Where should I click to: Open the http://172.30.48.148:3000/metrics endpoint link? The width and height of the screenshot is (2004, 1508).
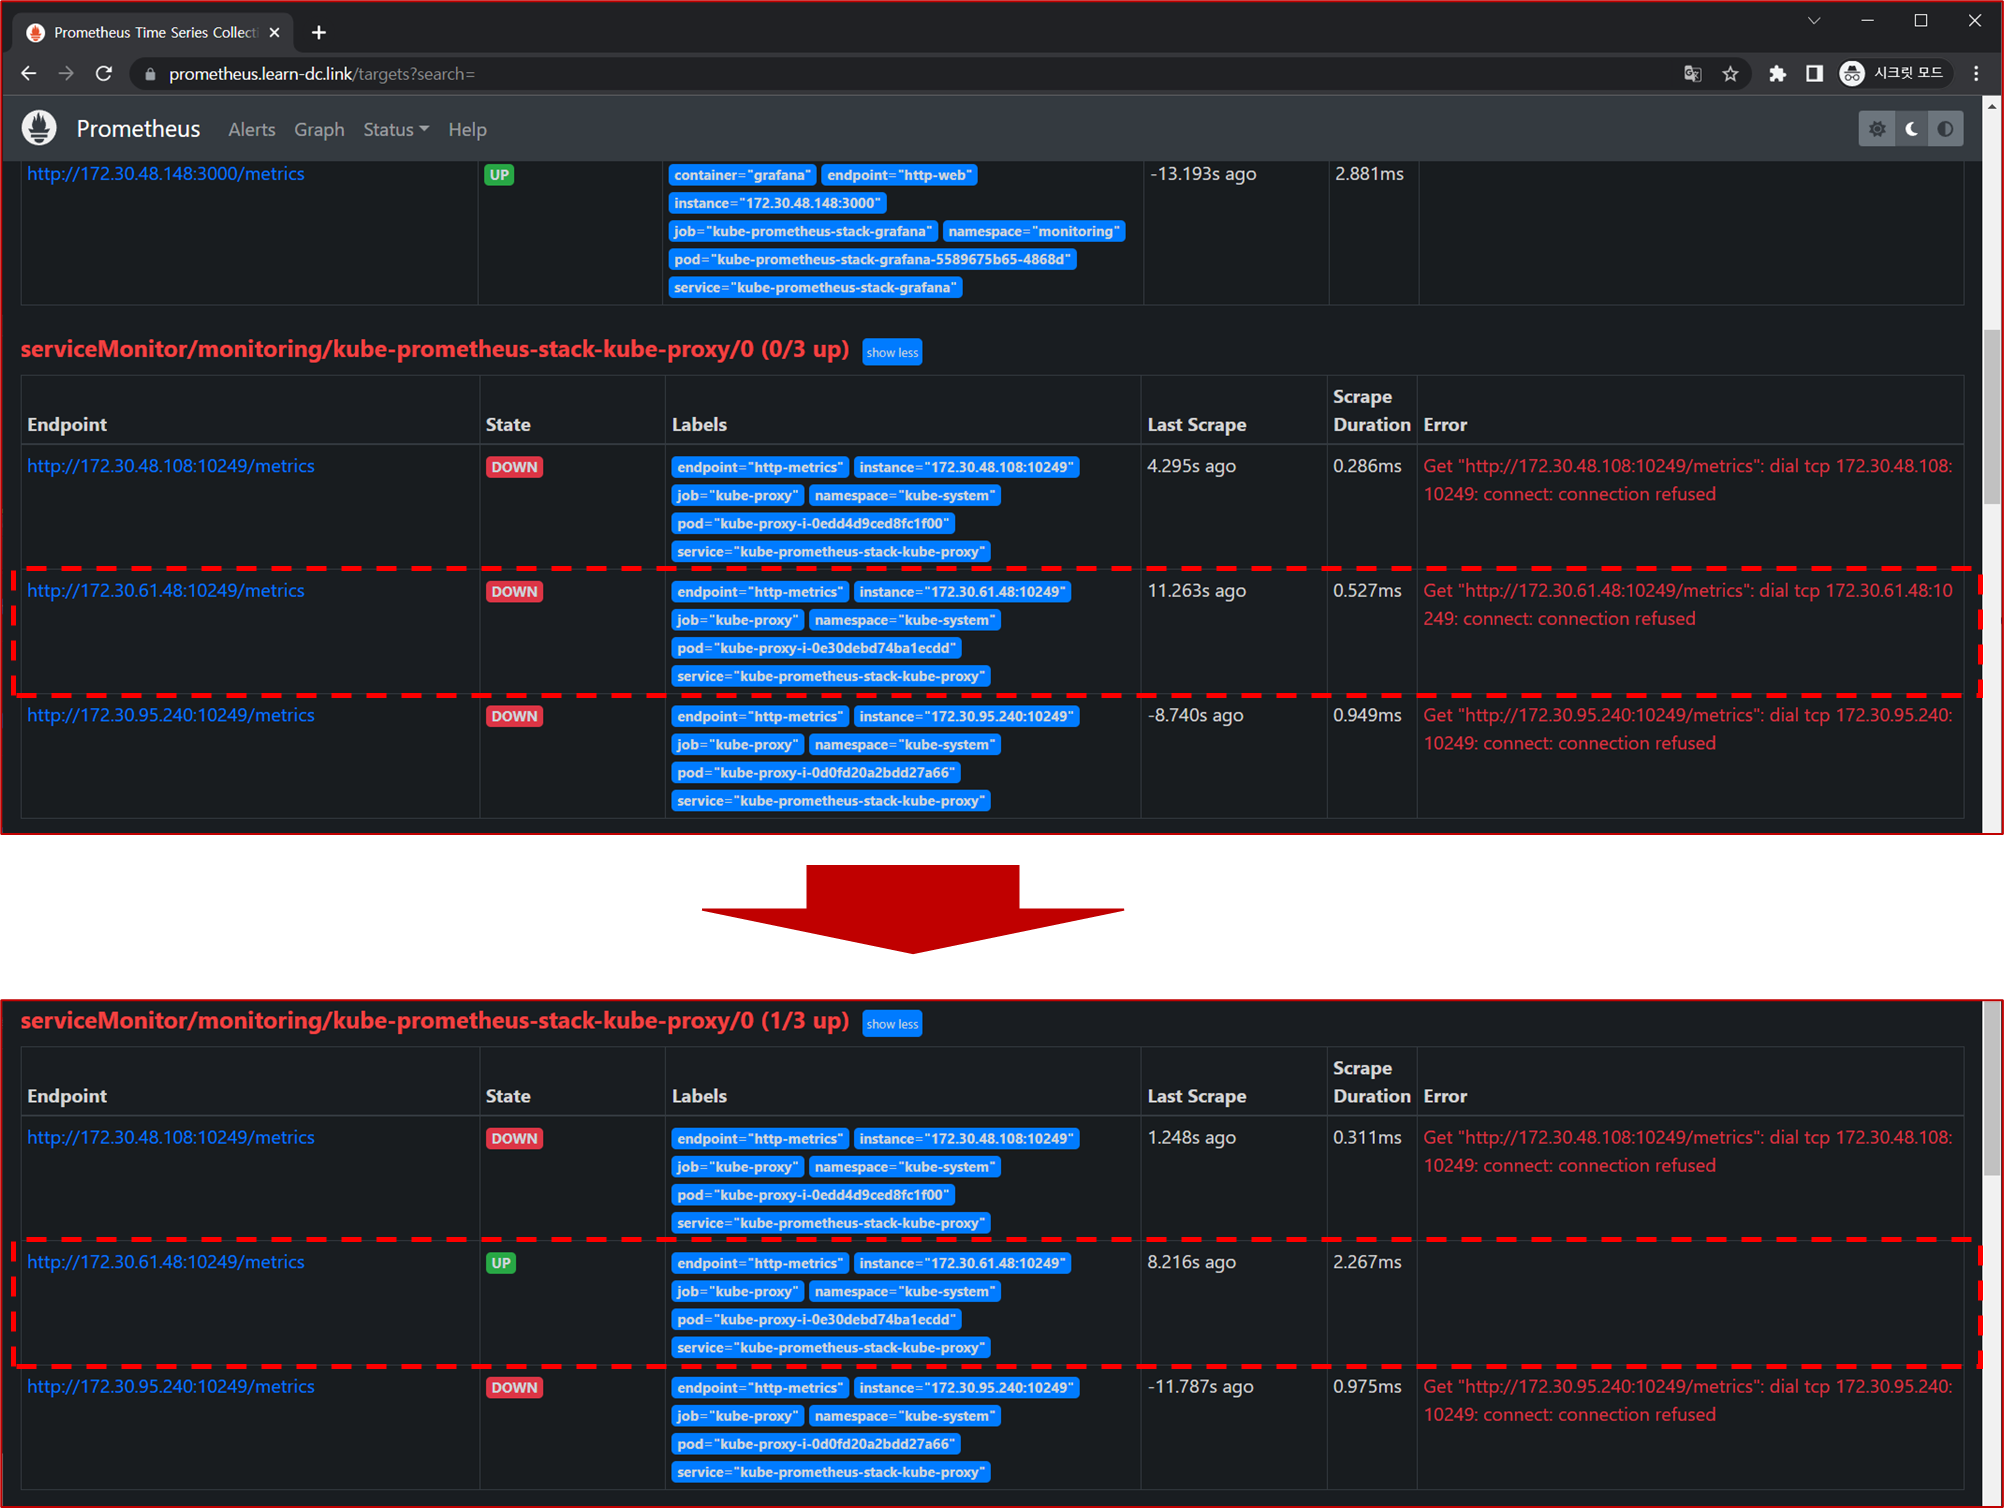[165, 173]
